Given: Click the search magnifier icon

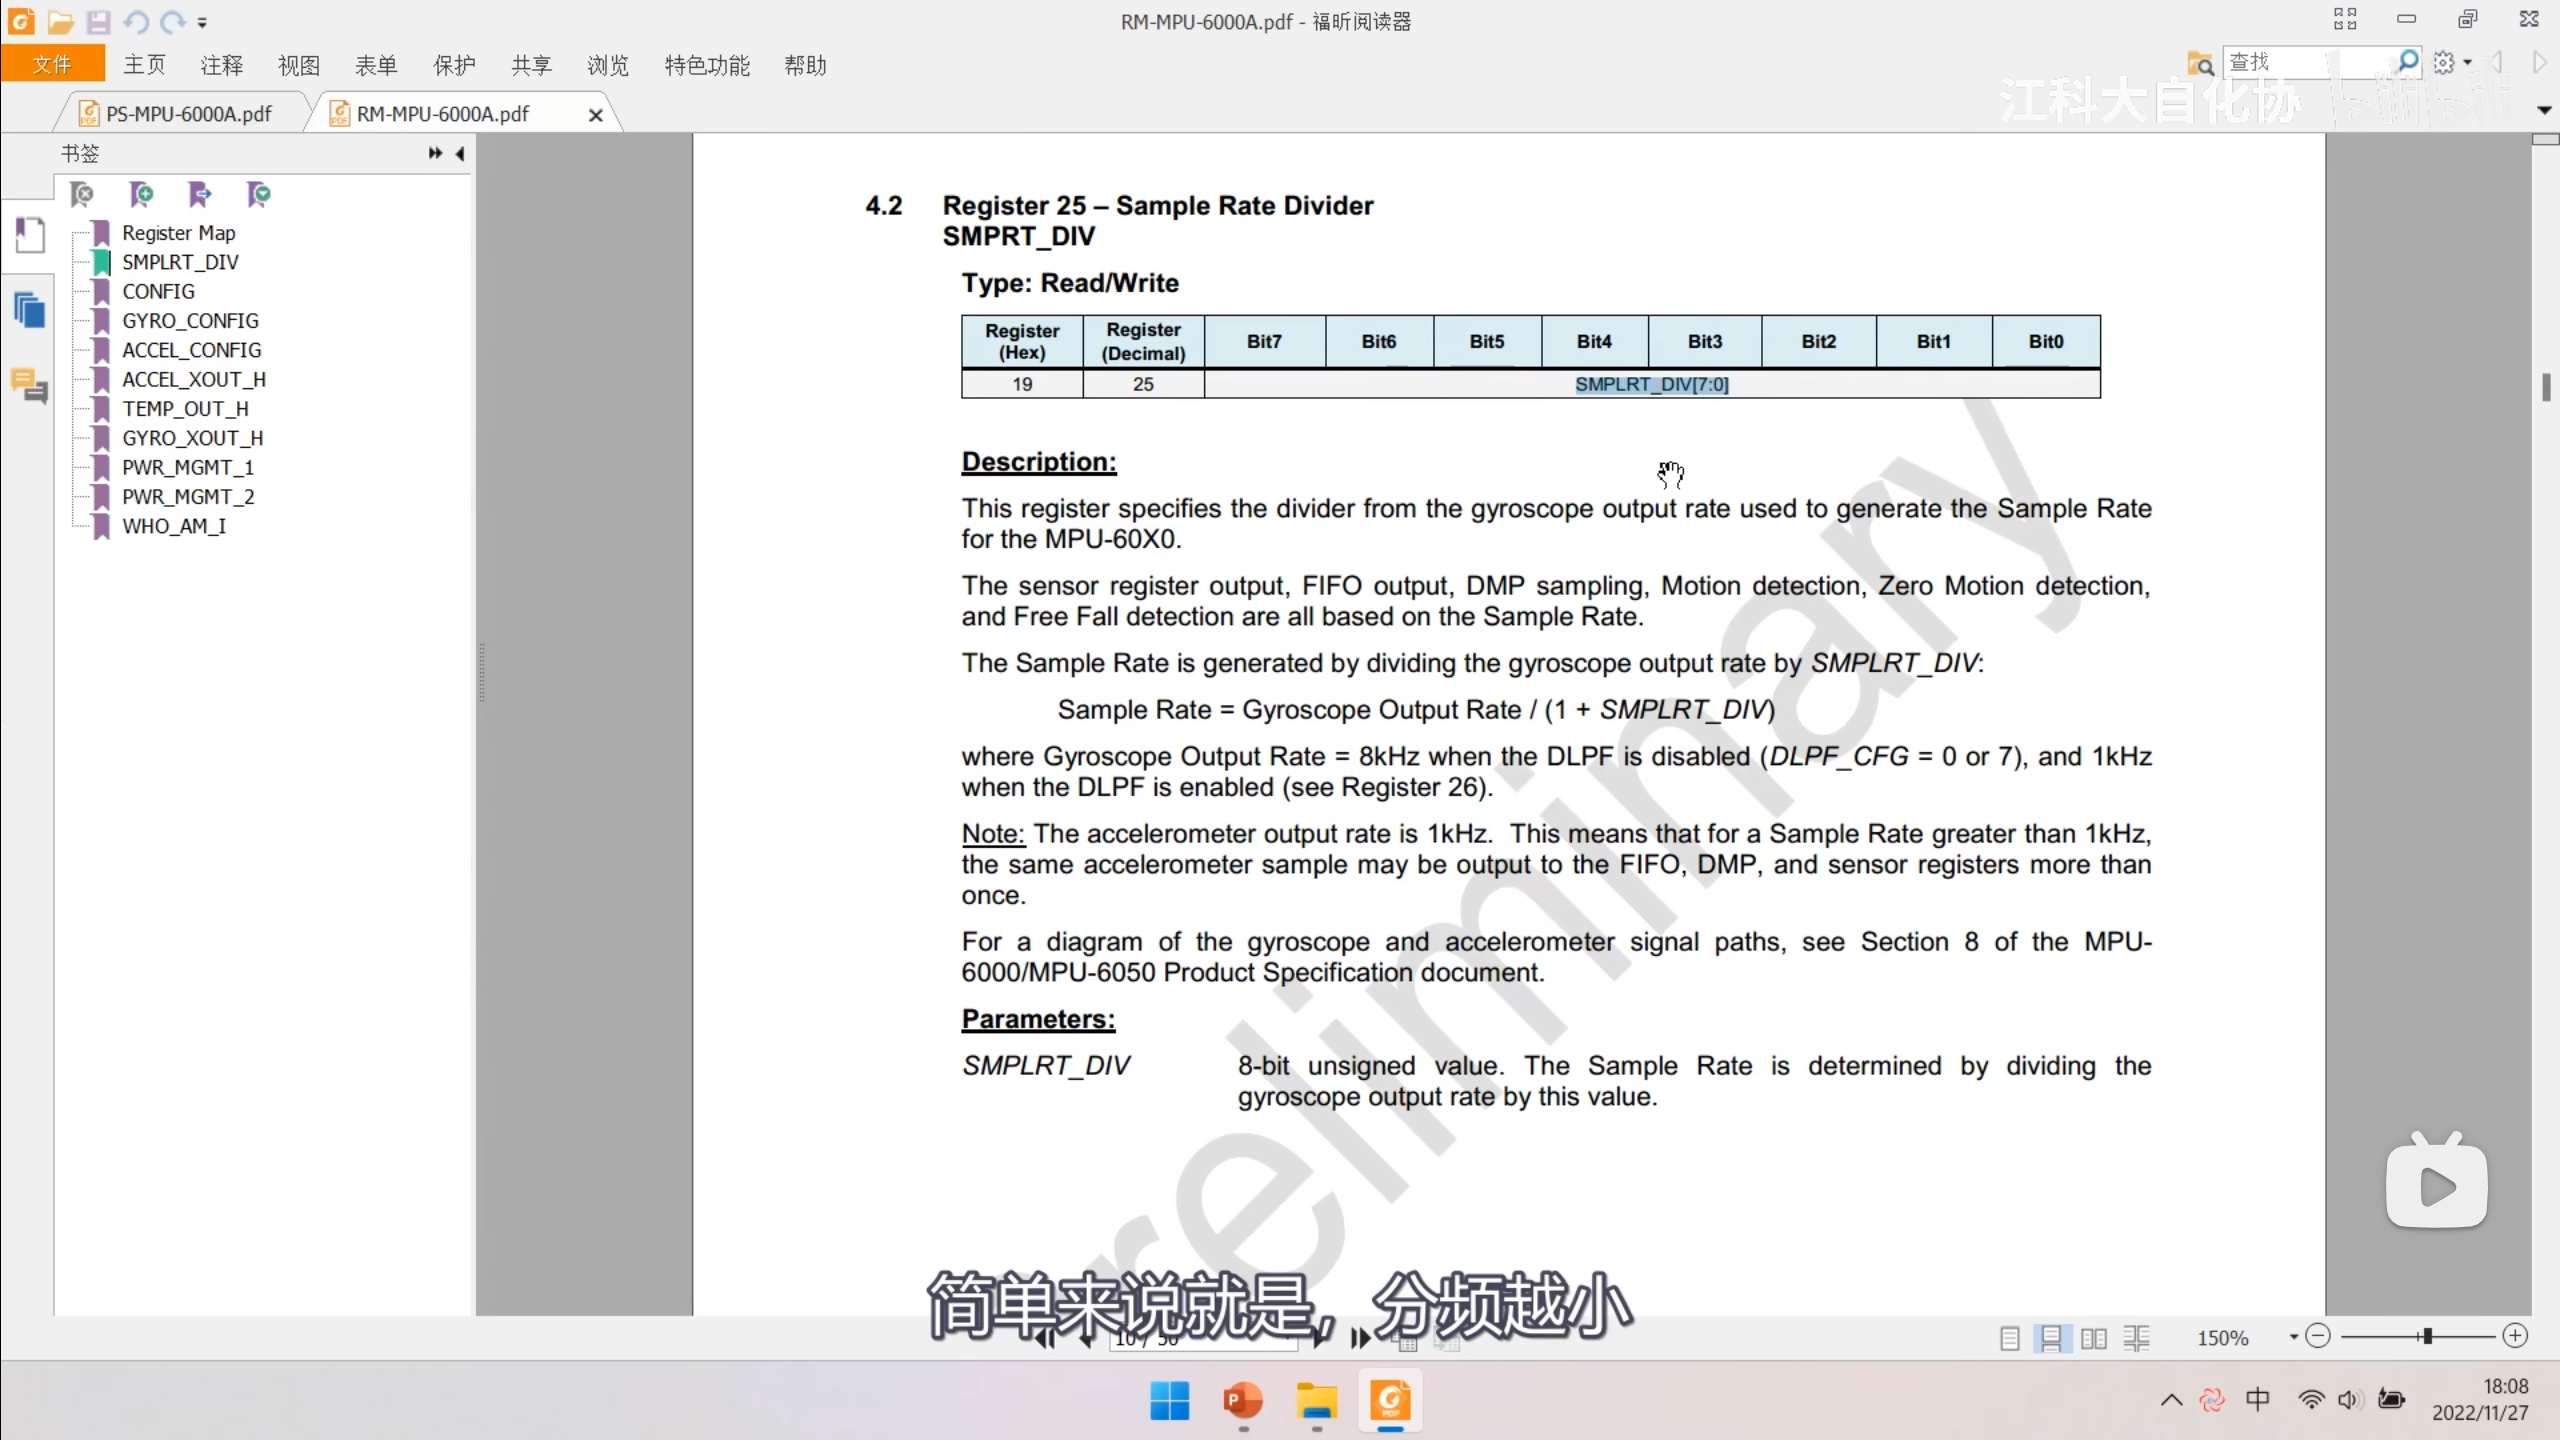Looking at the screenshot, I should point(2408,62).
